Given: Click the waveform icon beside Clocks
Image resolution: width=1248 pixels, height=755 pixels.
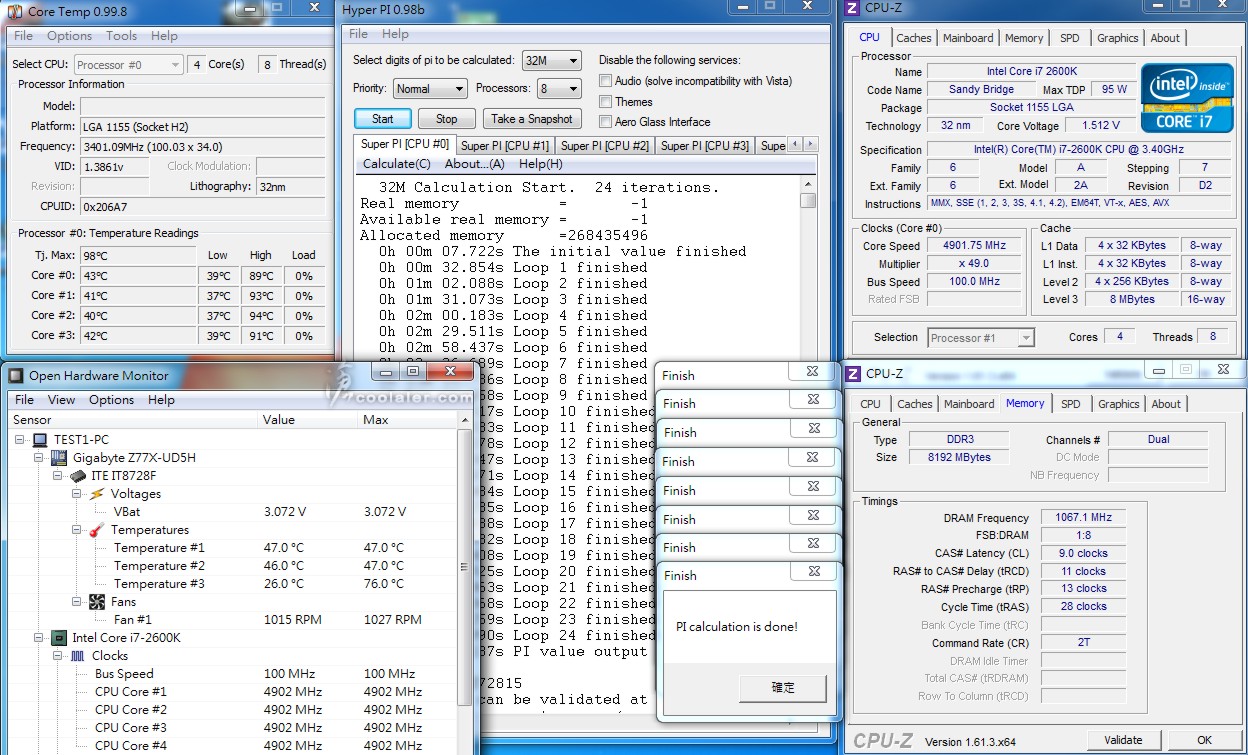Looking at the screenshot, I should [x=77, y=656].
